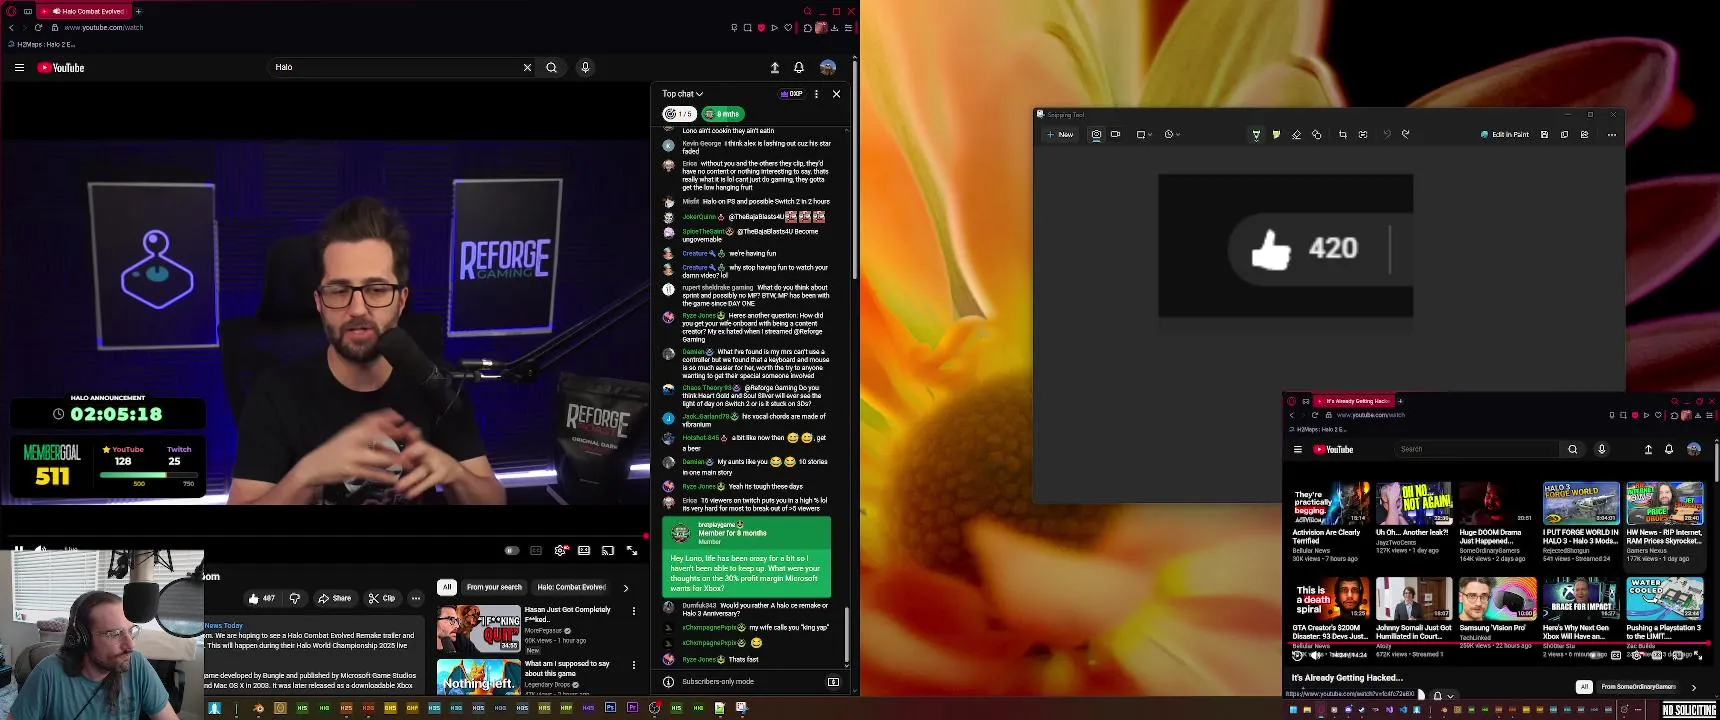Expand Top chat dropdown
The image size is (1720, 720).
(682, 94)
